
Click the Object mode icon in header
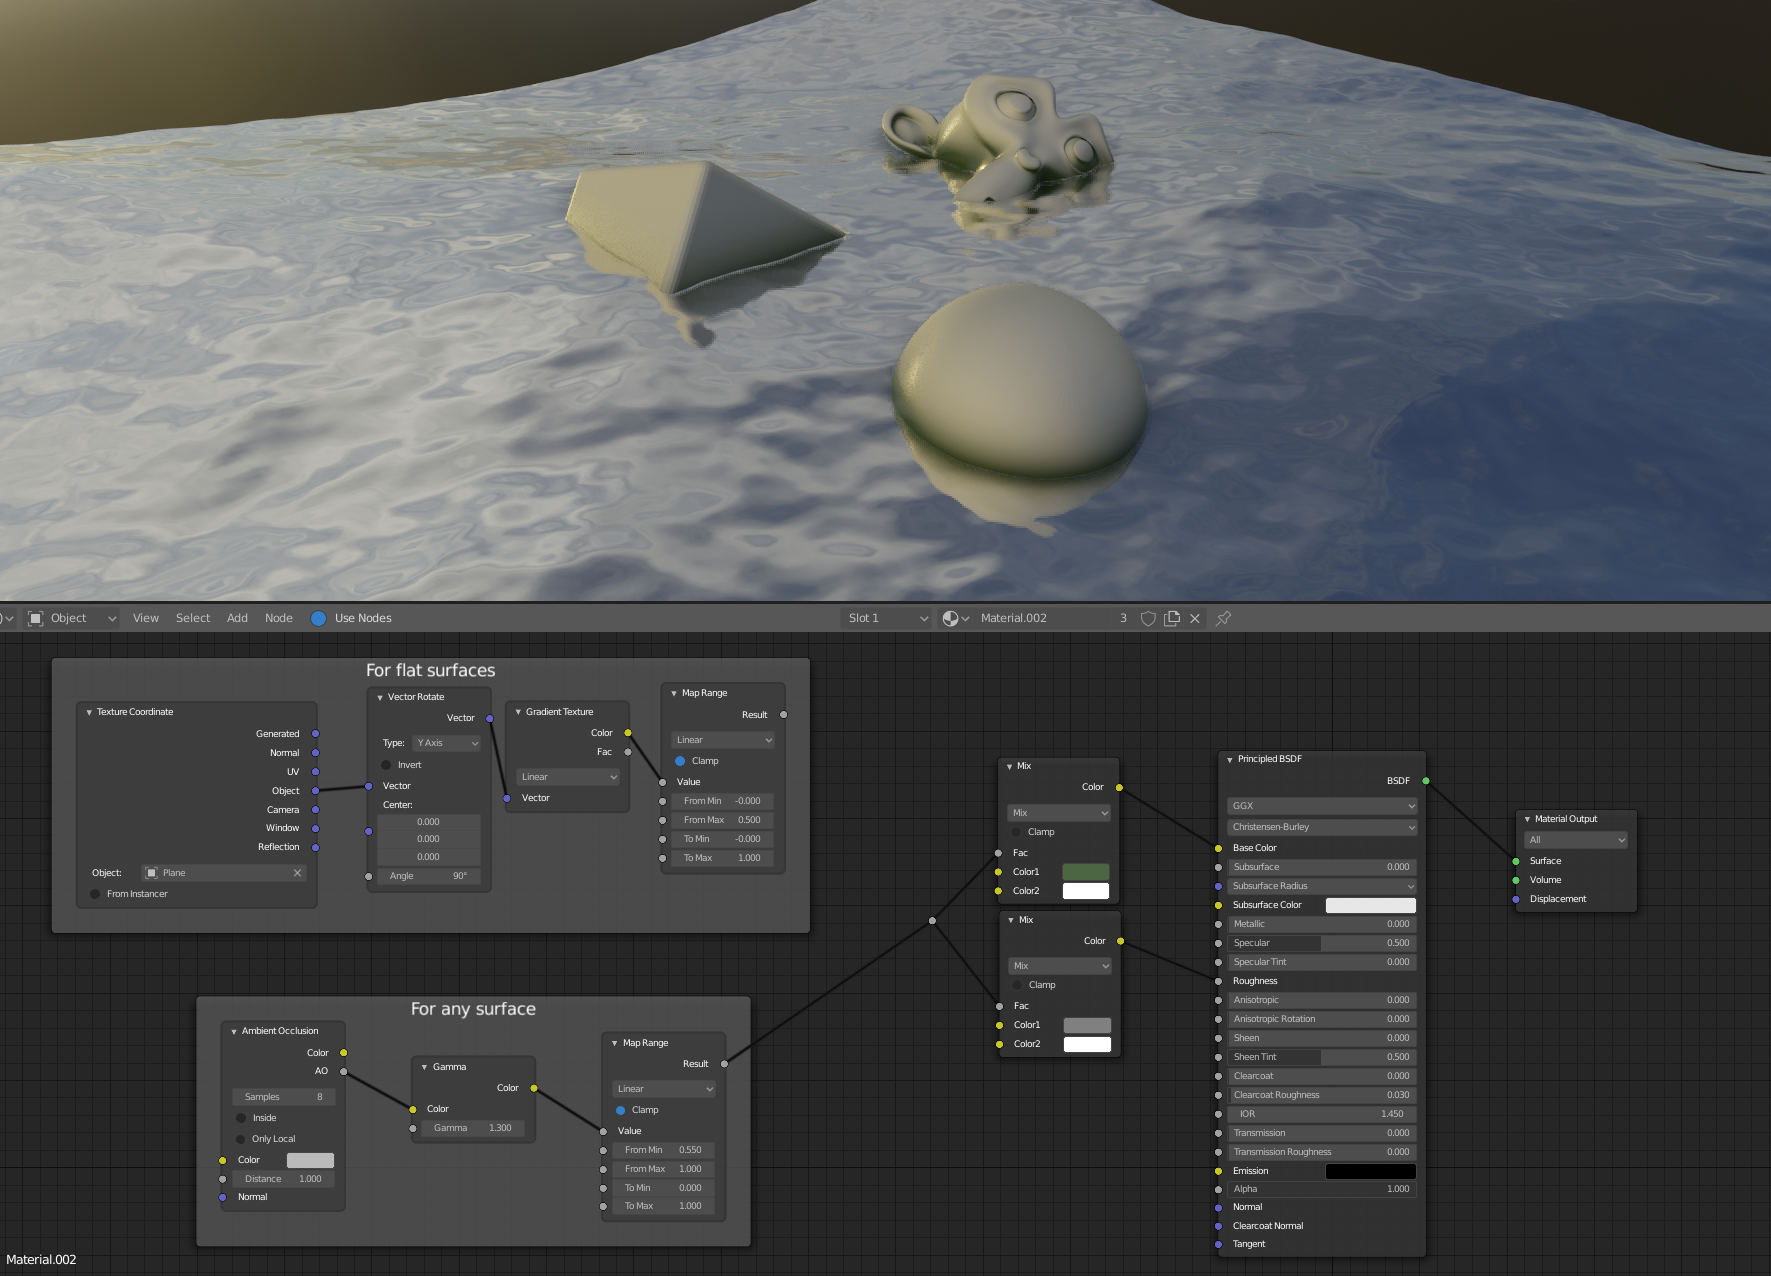tap(35, 618)
